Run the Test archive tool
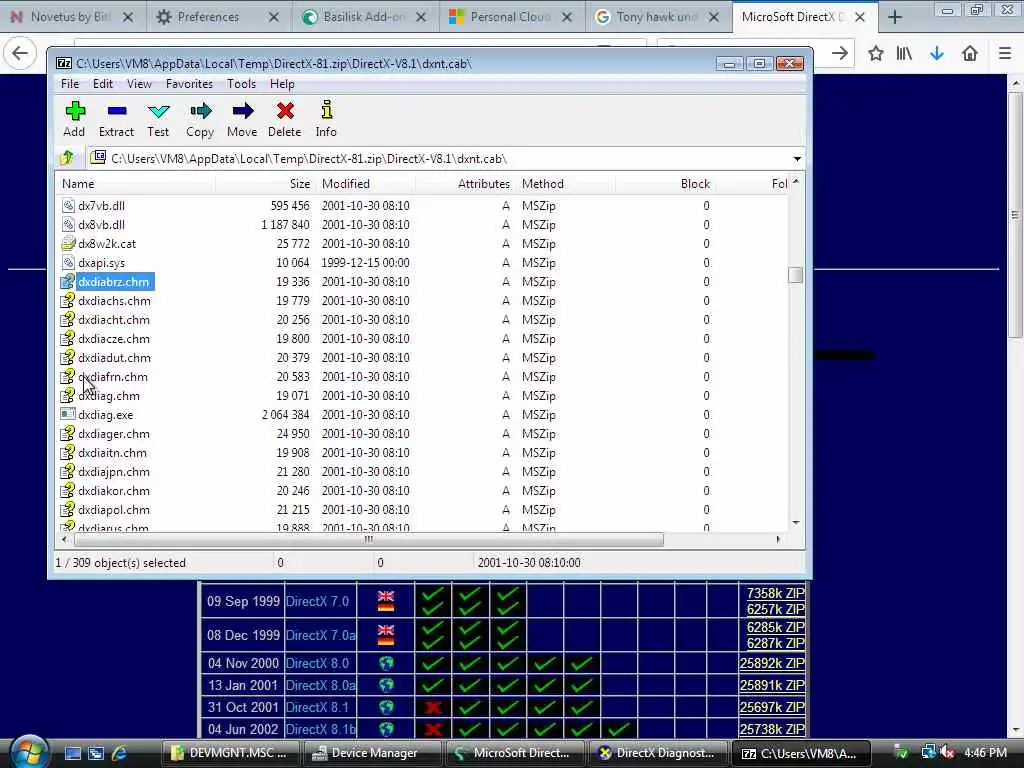The height and width of the screenshot is (768, 1024). click(x=158, y=111)
